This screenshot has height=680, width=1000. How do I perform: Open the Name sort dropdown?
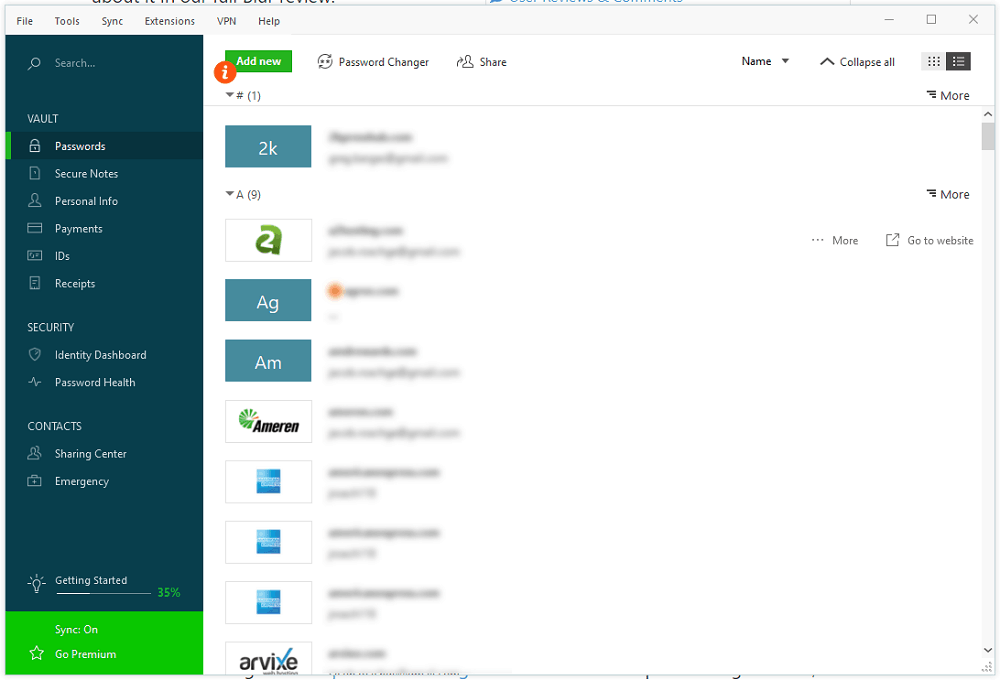point(765,61)
